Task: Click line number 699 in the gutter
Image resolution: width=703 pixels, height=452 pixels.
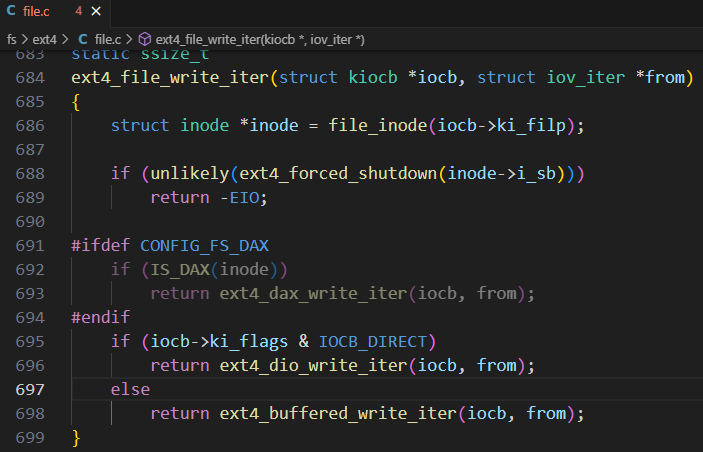Action: (x=30, y=438)
